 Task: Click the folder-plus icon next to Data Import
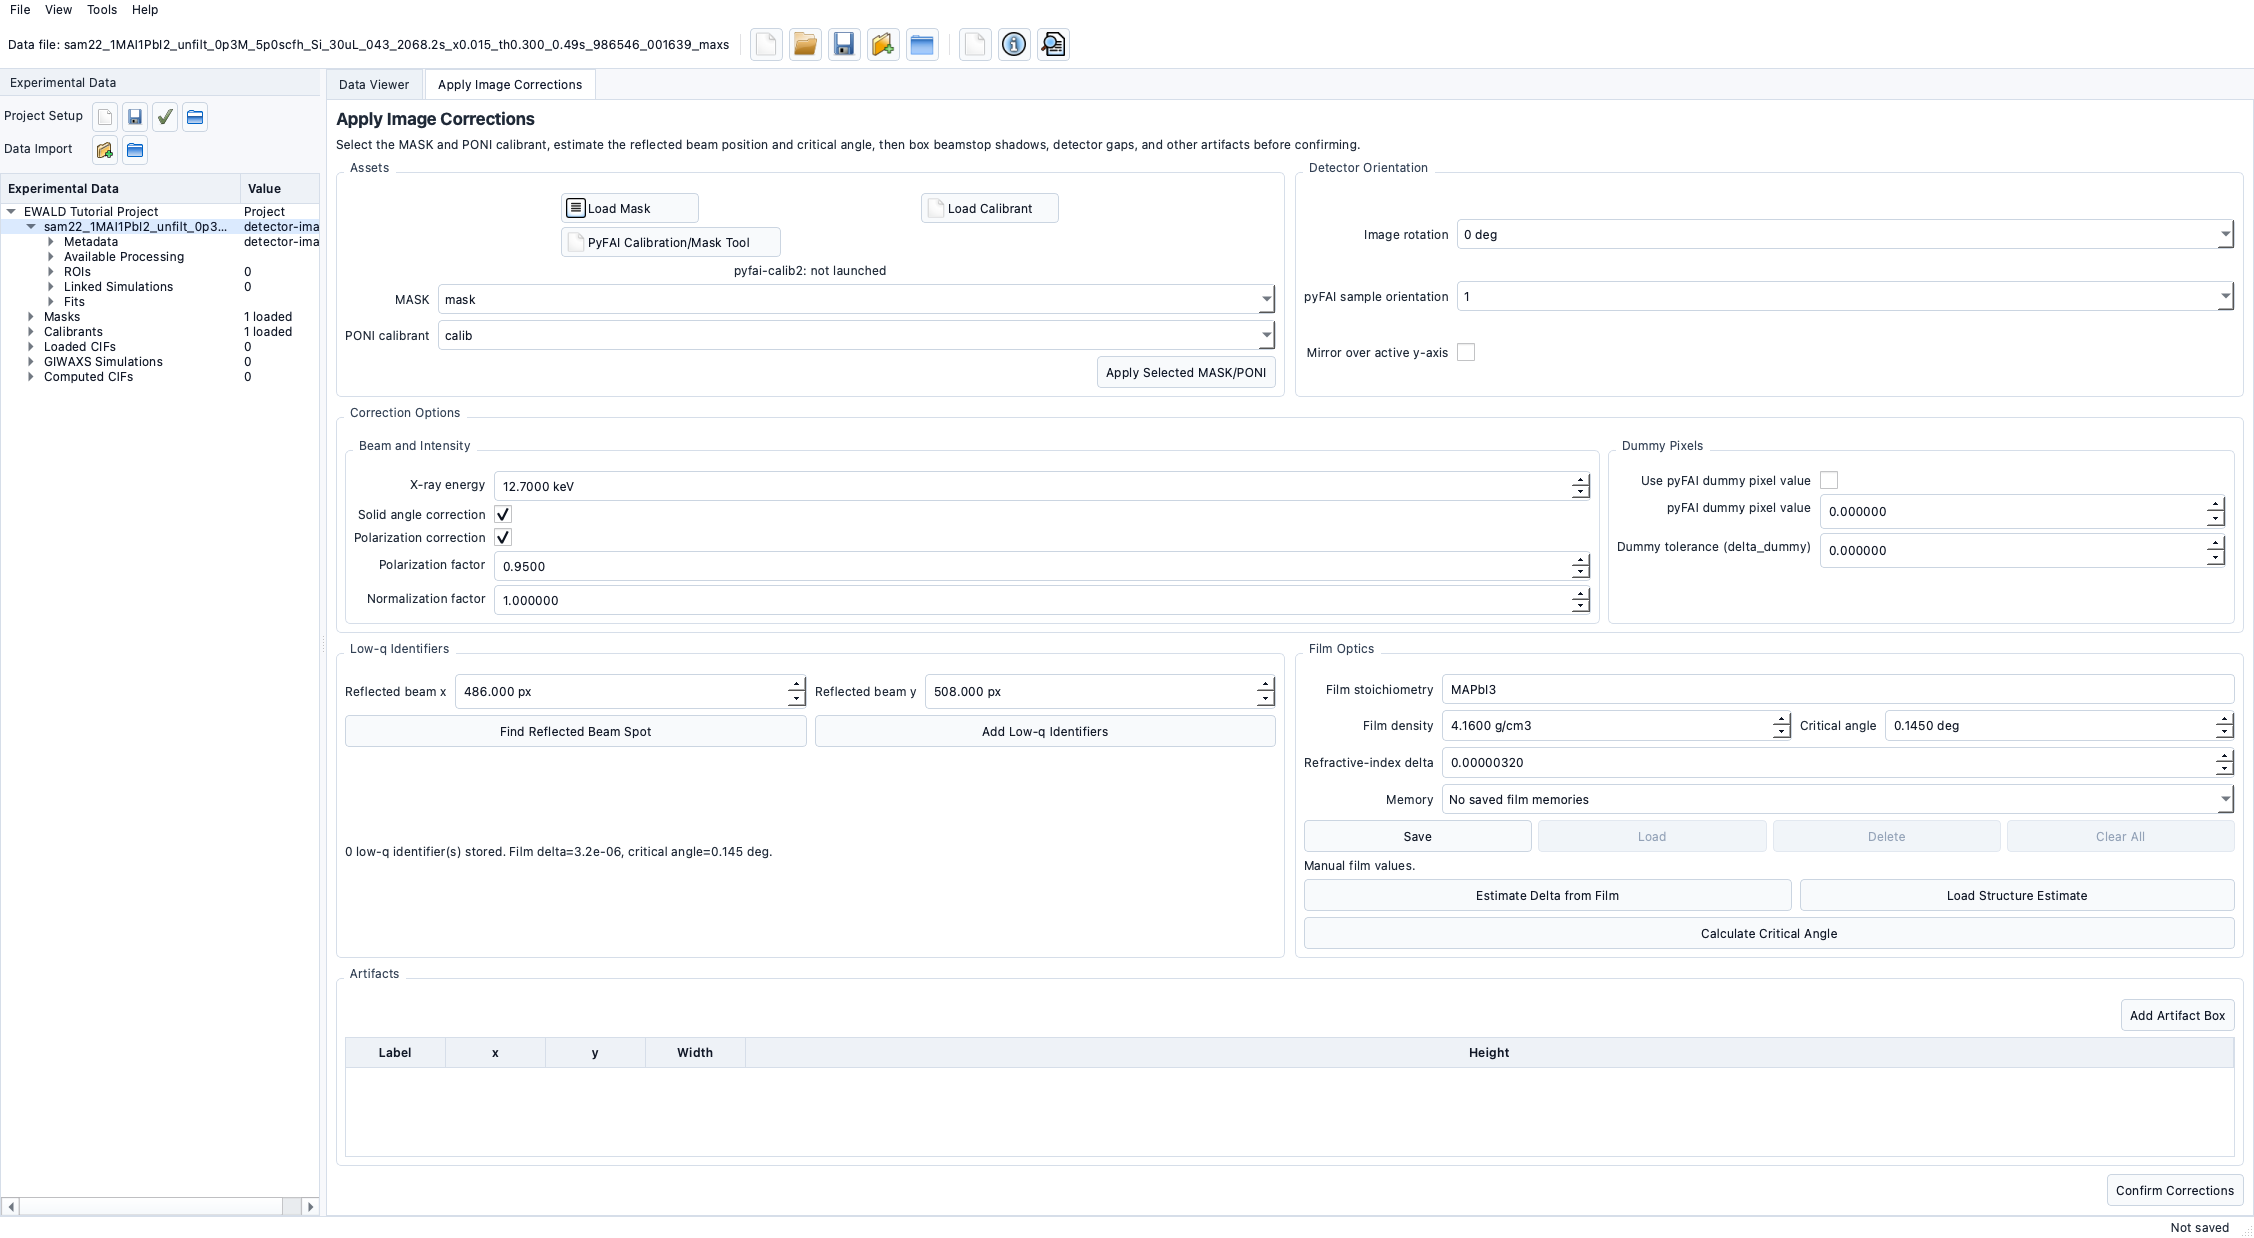tap(105, 150)
